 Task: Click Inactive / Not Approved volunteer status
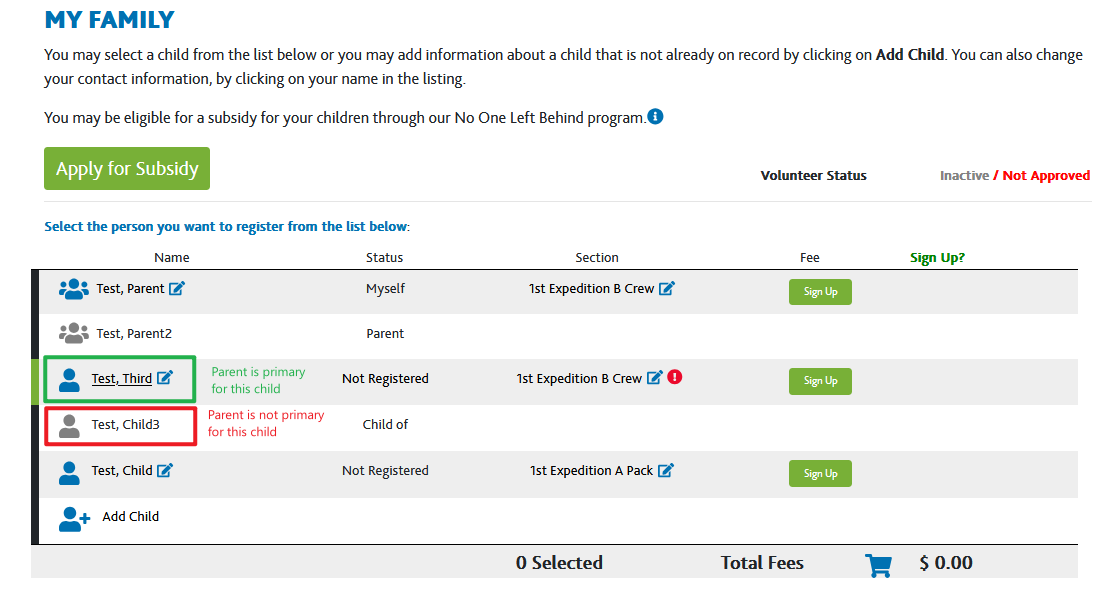(x=1014, y=176)
